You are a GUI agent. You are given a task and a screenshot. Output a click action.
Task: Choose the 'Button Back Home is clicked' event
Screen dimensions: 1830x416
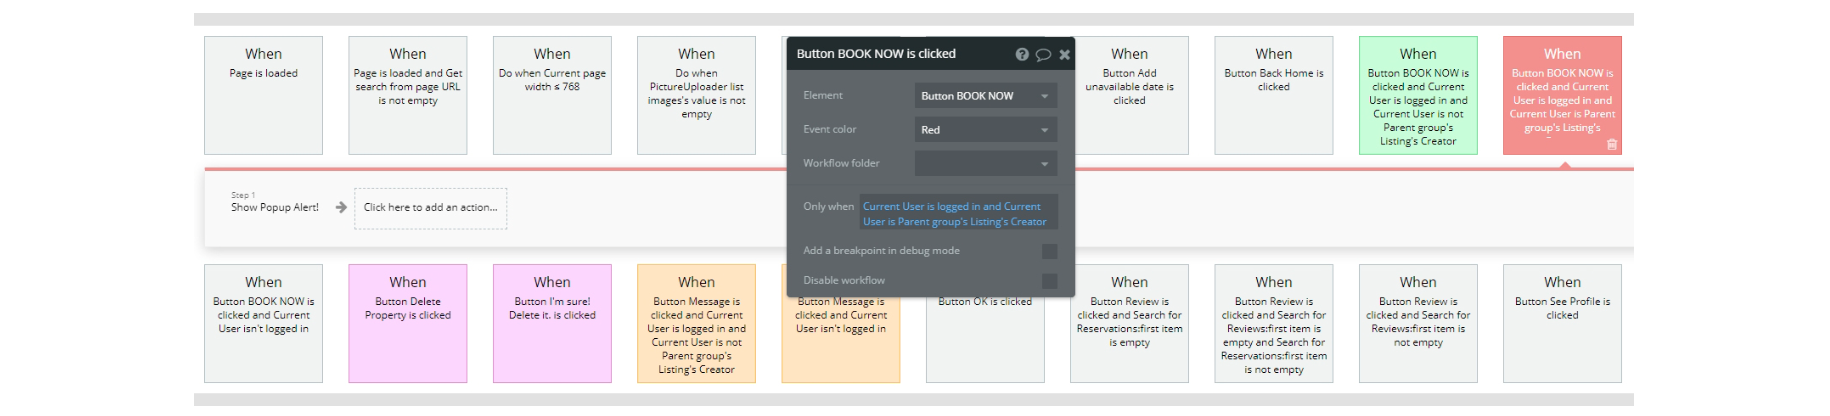[1273, 95]
